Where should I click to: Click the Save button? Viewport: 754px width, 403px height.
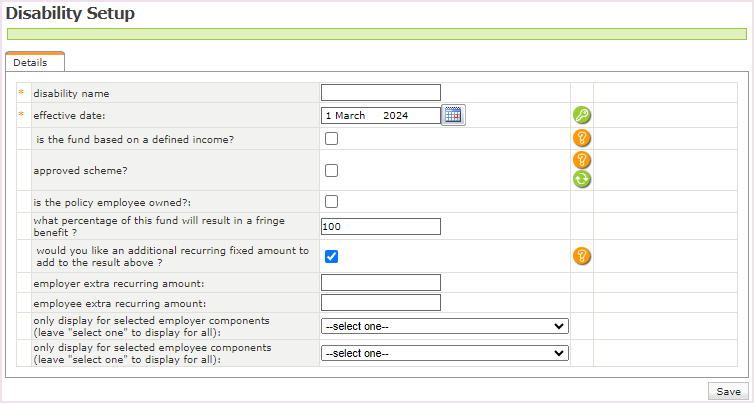pyautogui.click(x=728, y=392)
